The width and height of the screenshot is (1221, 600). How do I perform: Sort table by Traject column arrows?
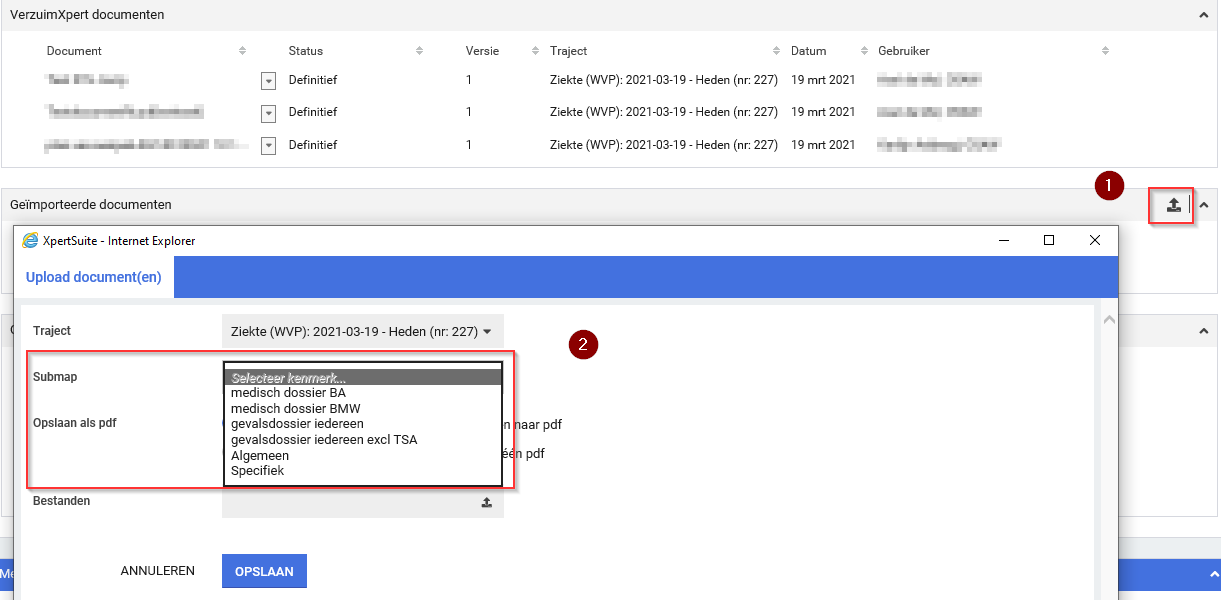coord(777,51)
